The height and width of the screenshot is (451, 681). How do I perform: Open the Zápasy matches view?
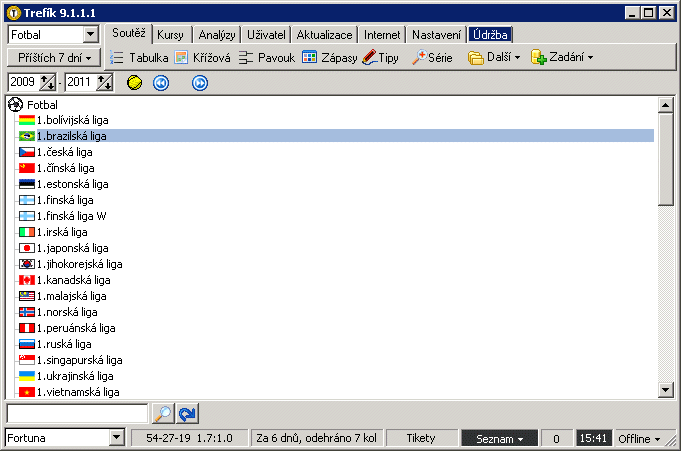pyautogui.click(x=330, y=57)
